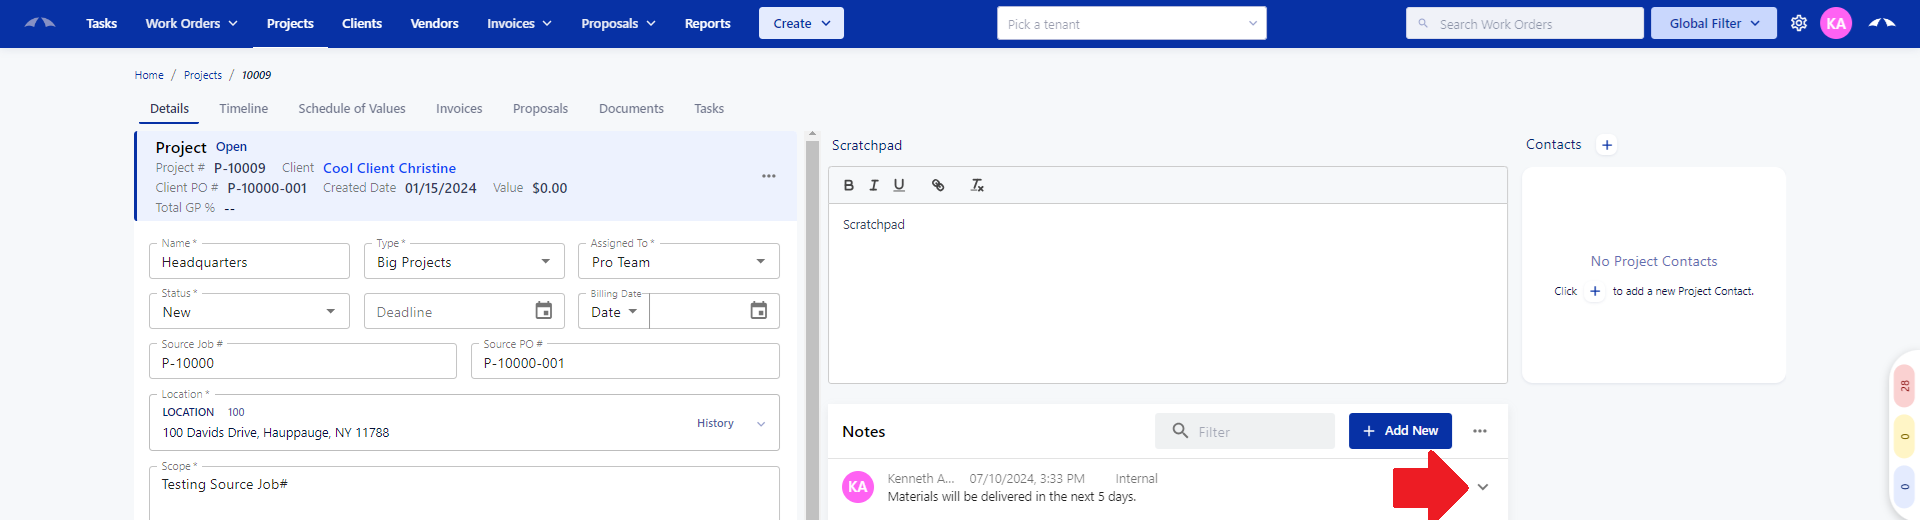Switch to the project Tasks tab
The height and width of the screenshot is (520, 1920).
coord(709,108)
